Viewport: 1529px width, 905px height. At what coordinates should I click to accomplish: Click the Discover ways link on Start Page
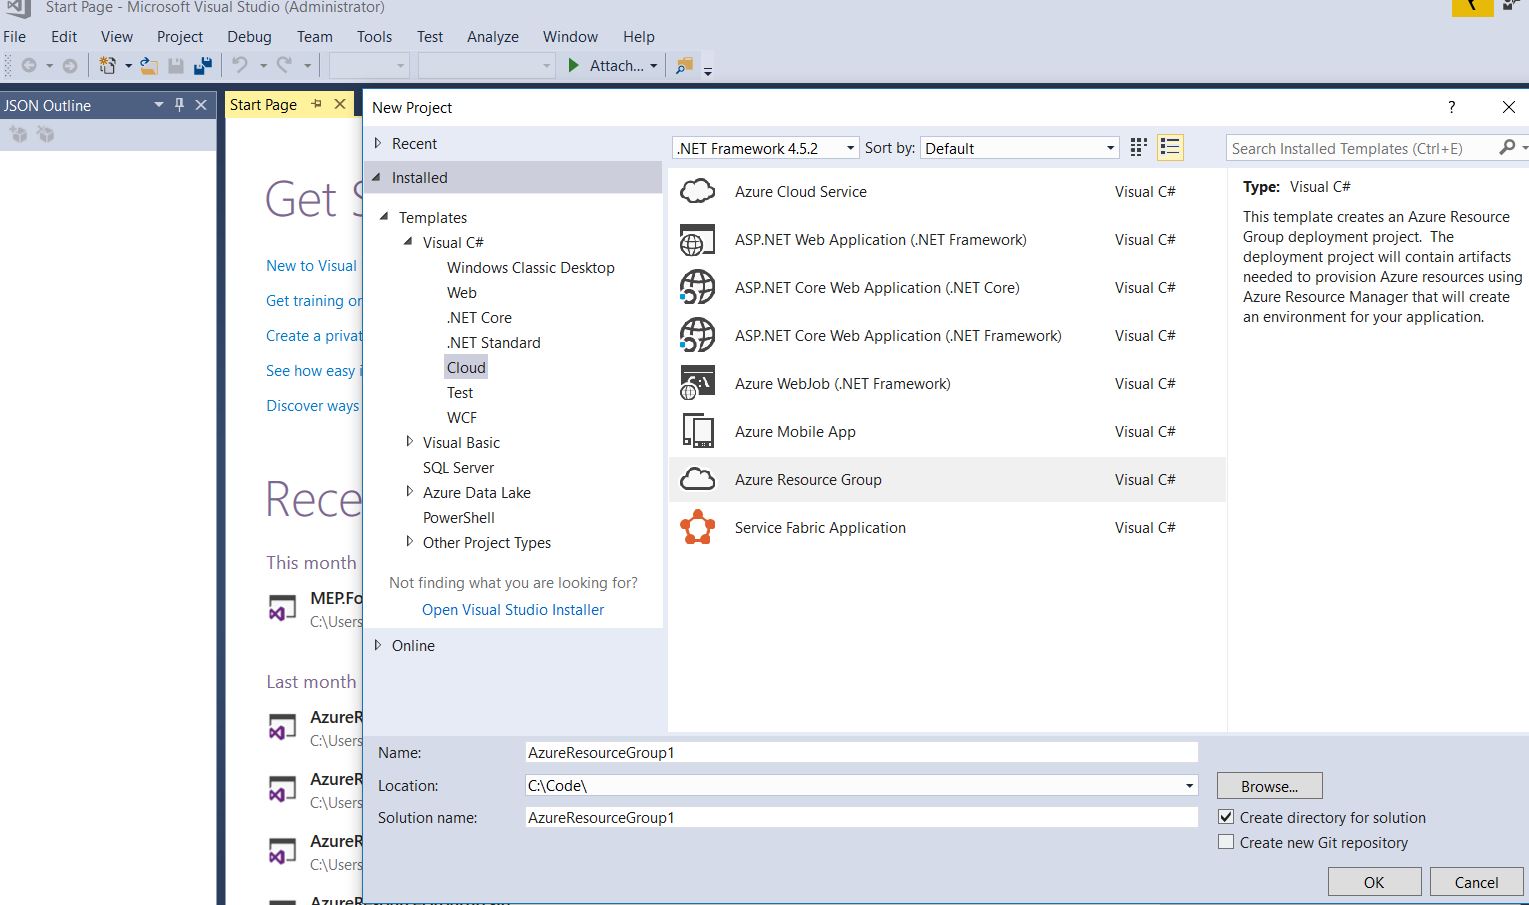313,406
